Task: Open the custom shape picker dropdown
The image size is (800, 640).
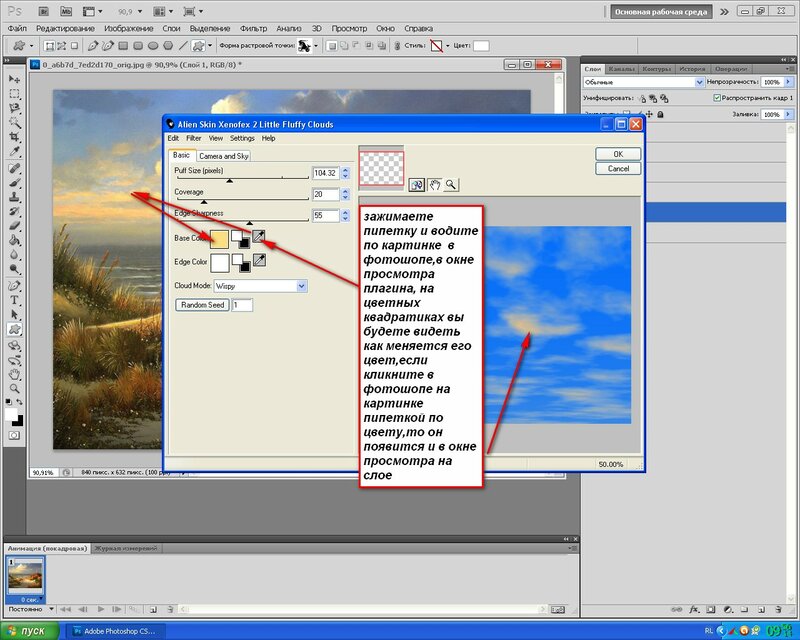Action: click(x=316, y=46)
